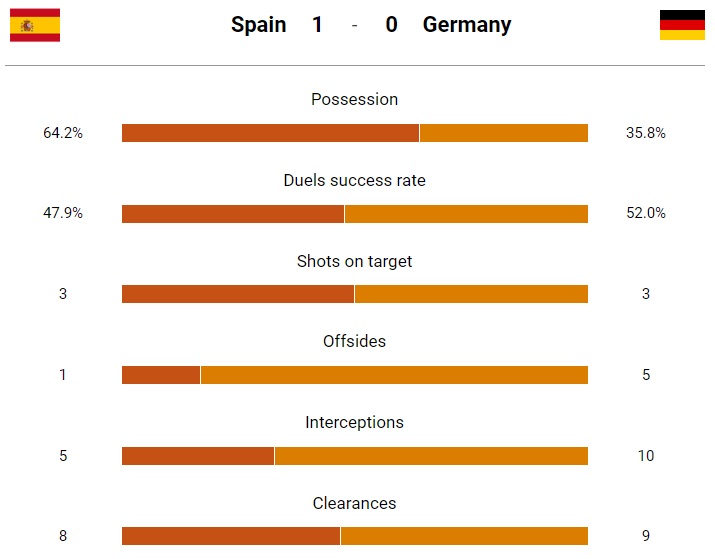This screenshot has width=715, height=559.
Task: Click the Germany team name
Action: (x=467, y=25)
